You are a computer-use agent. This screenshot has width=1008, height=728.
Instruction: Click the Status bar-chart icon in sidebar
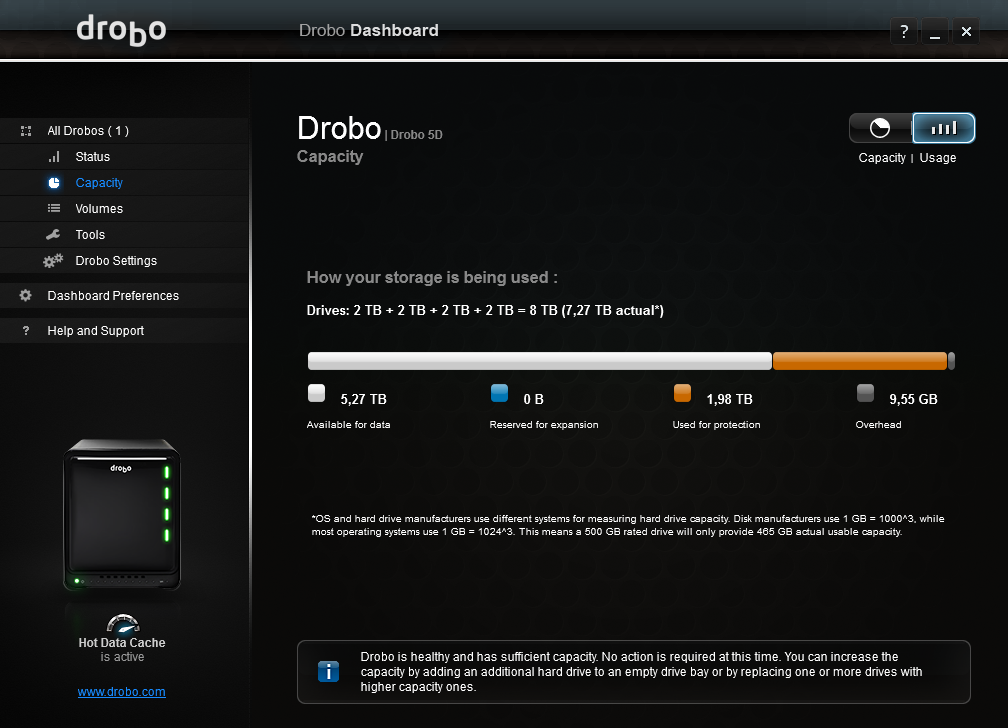click(54, 157)
